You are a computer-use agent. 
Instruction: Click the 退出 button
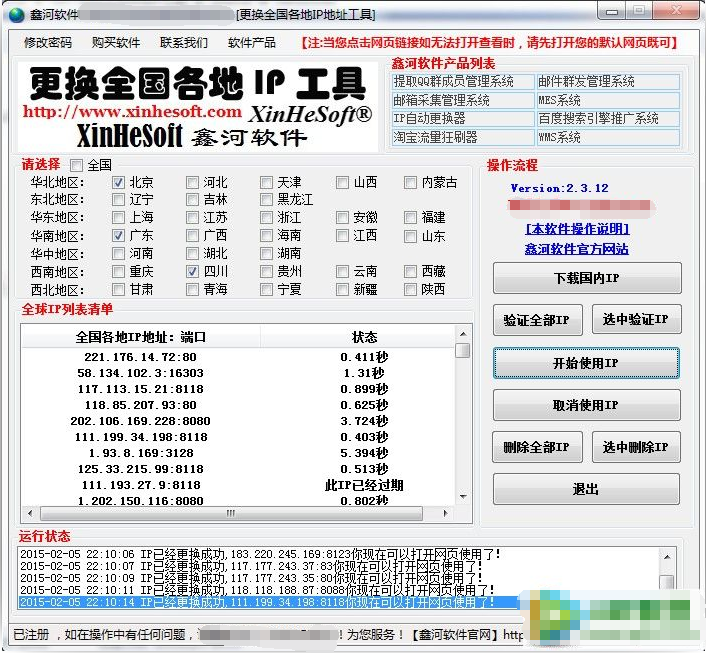586,489
